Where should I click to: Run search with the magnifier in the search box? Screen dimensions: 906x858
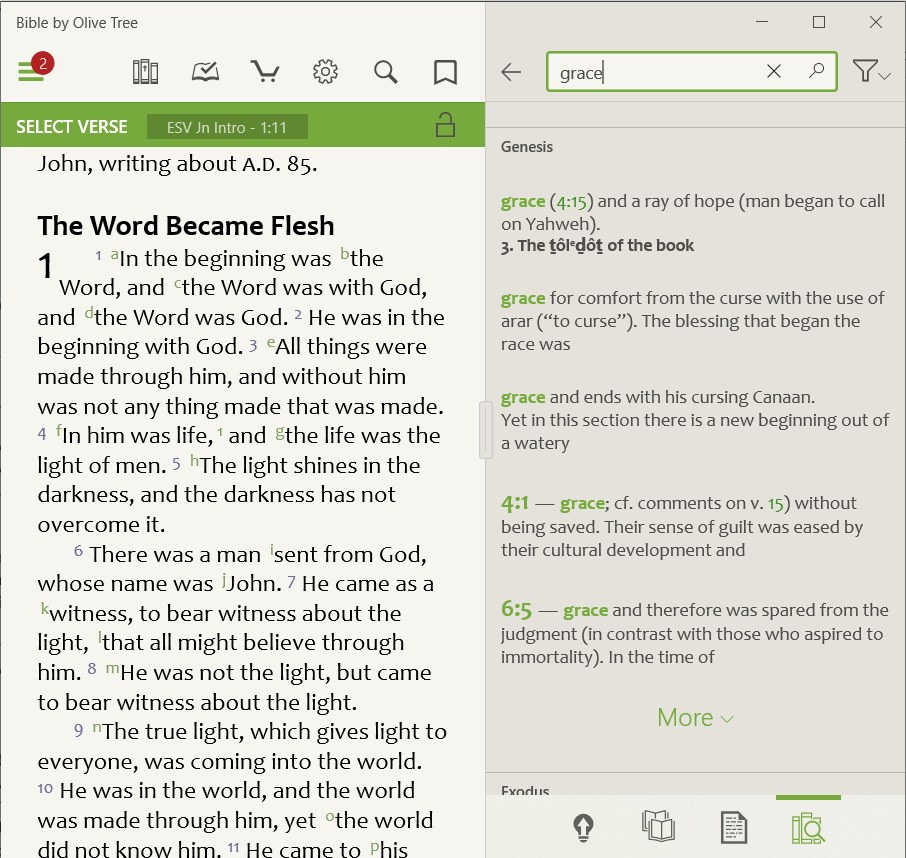tap(816, 71)
